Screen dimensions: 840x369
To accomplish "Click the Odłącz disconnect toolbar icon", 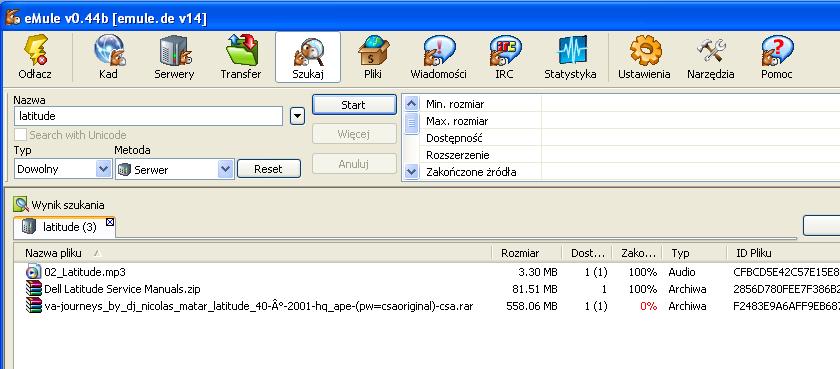I will pyautogui.click(x=35, y=57).
